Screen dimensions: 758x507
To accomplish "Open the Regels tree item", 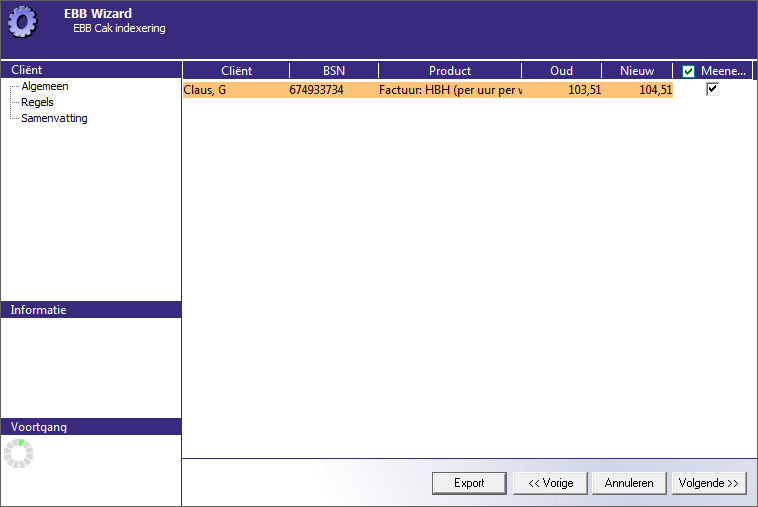I will [x=37, y=102].
